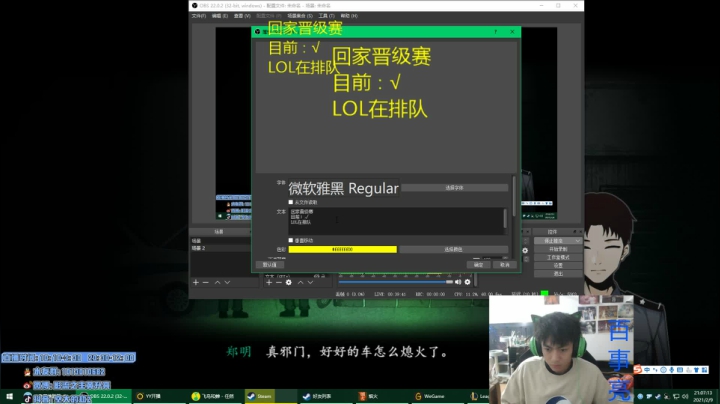Click the question mark help icon in dialog title

coord(495,32)
